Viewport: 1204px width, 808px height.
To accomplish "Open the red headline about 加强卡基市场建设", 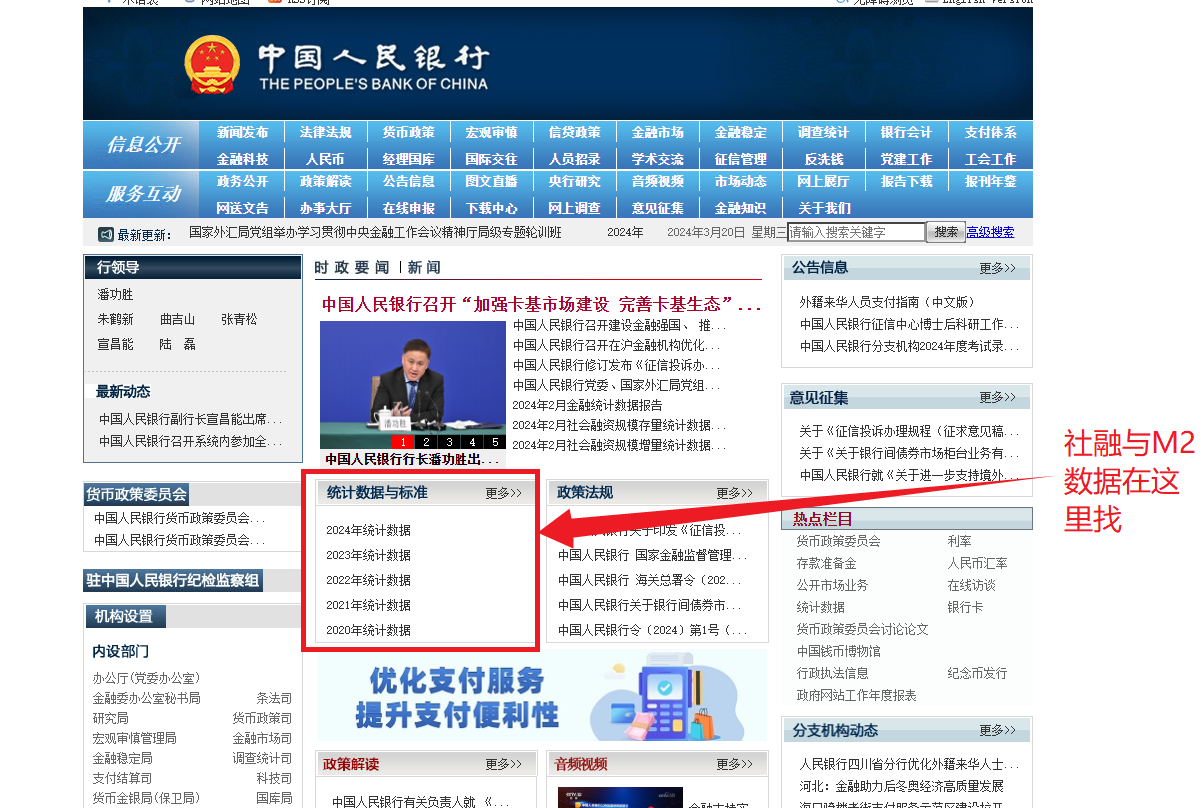I will (x=542, y=304).
